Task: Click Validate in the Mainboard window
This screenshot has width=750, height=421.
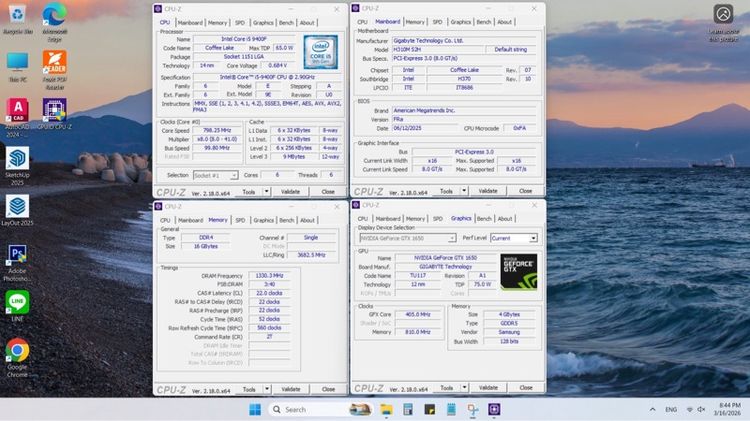Action: (488, 191)
